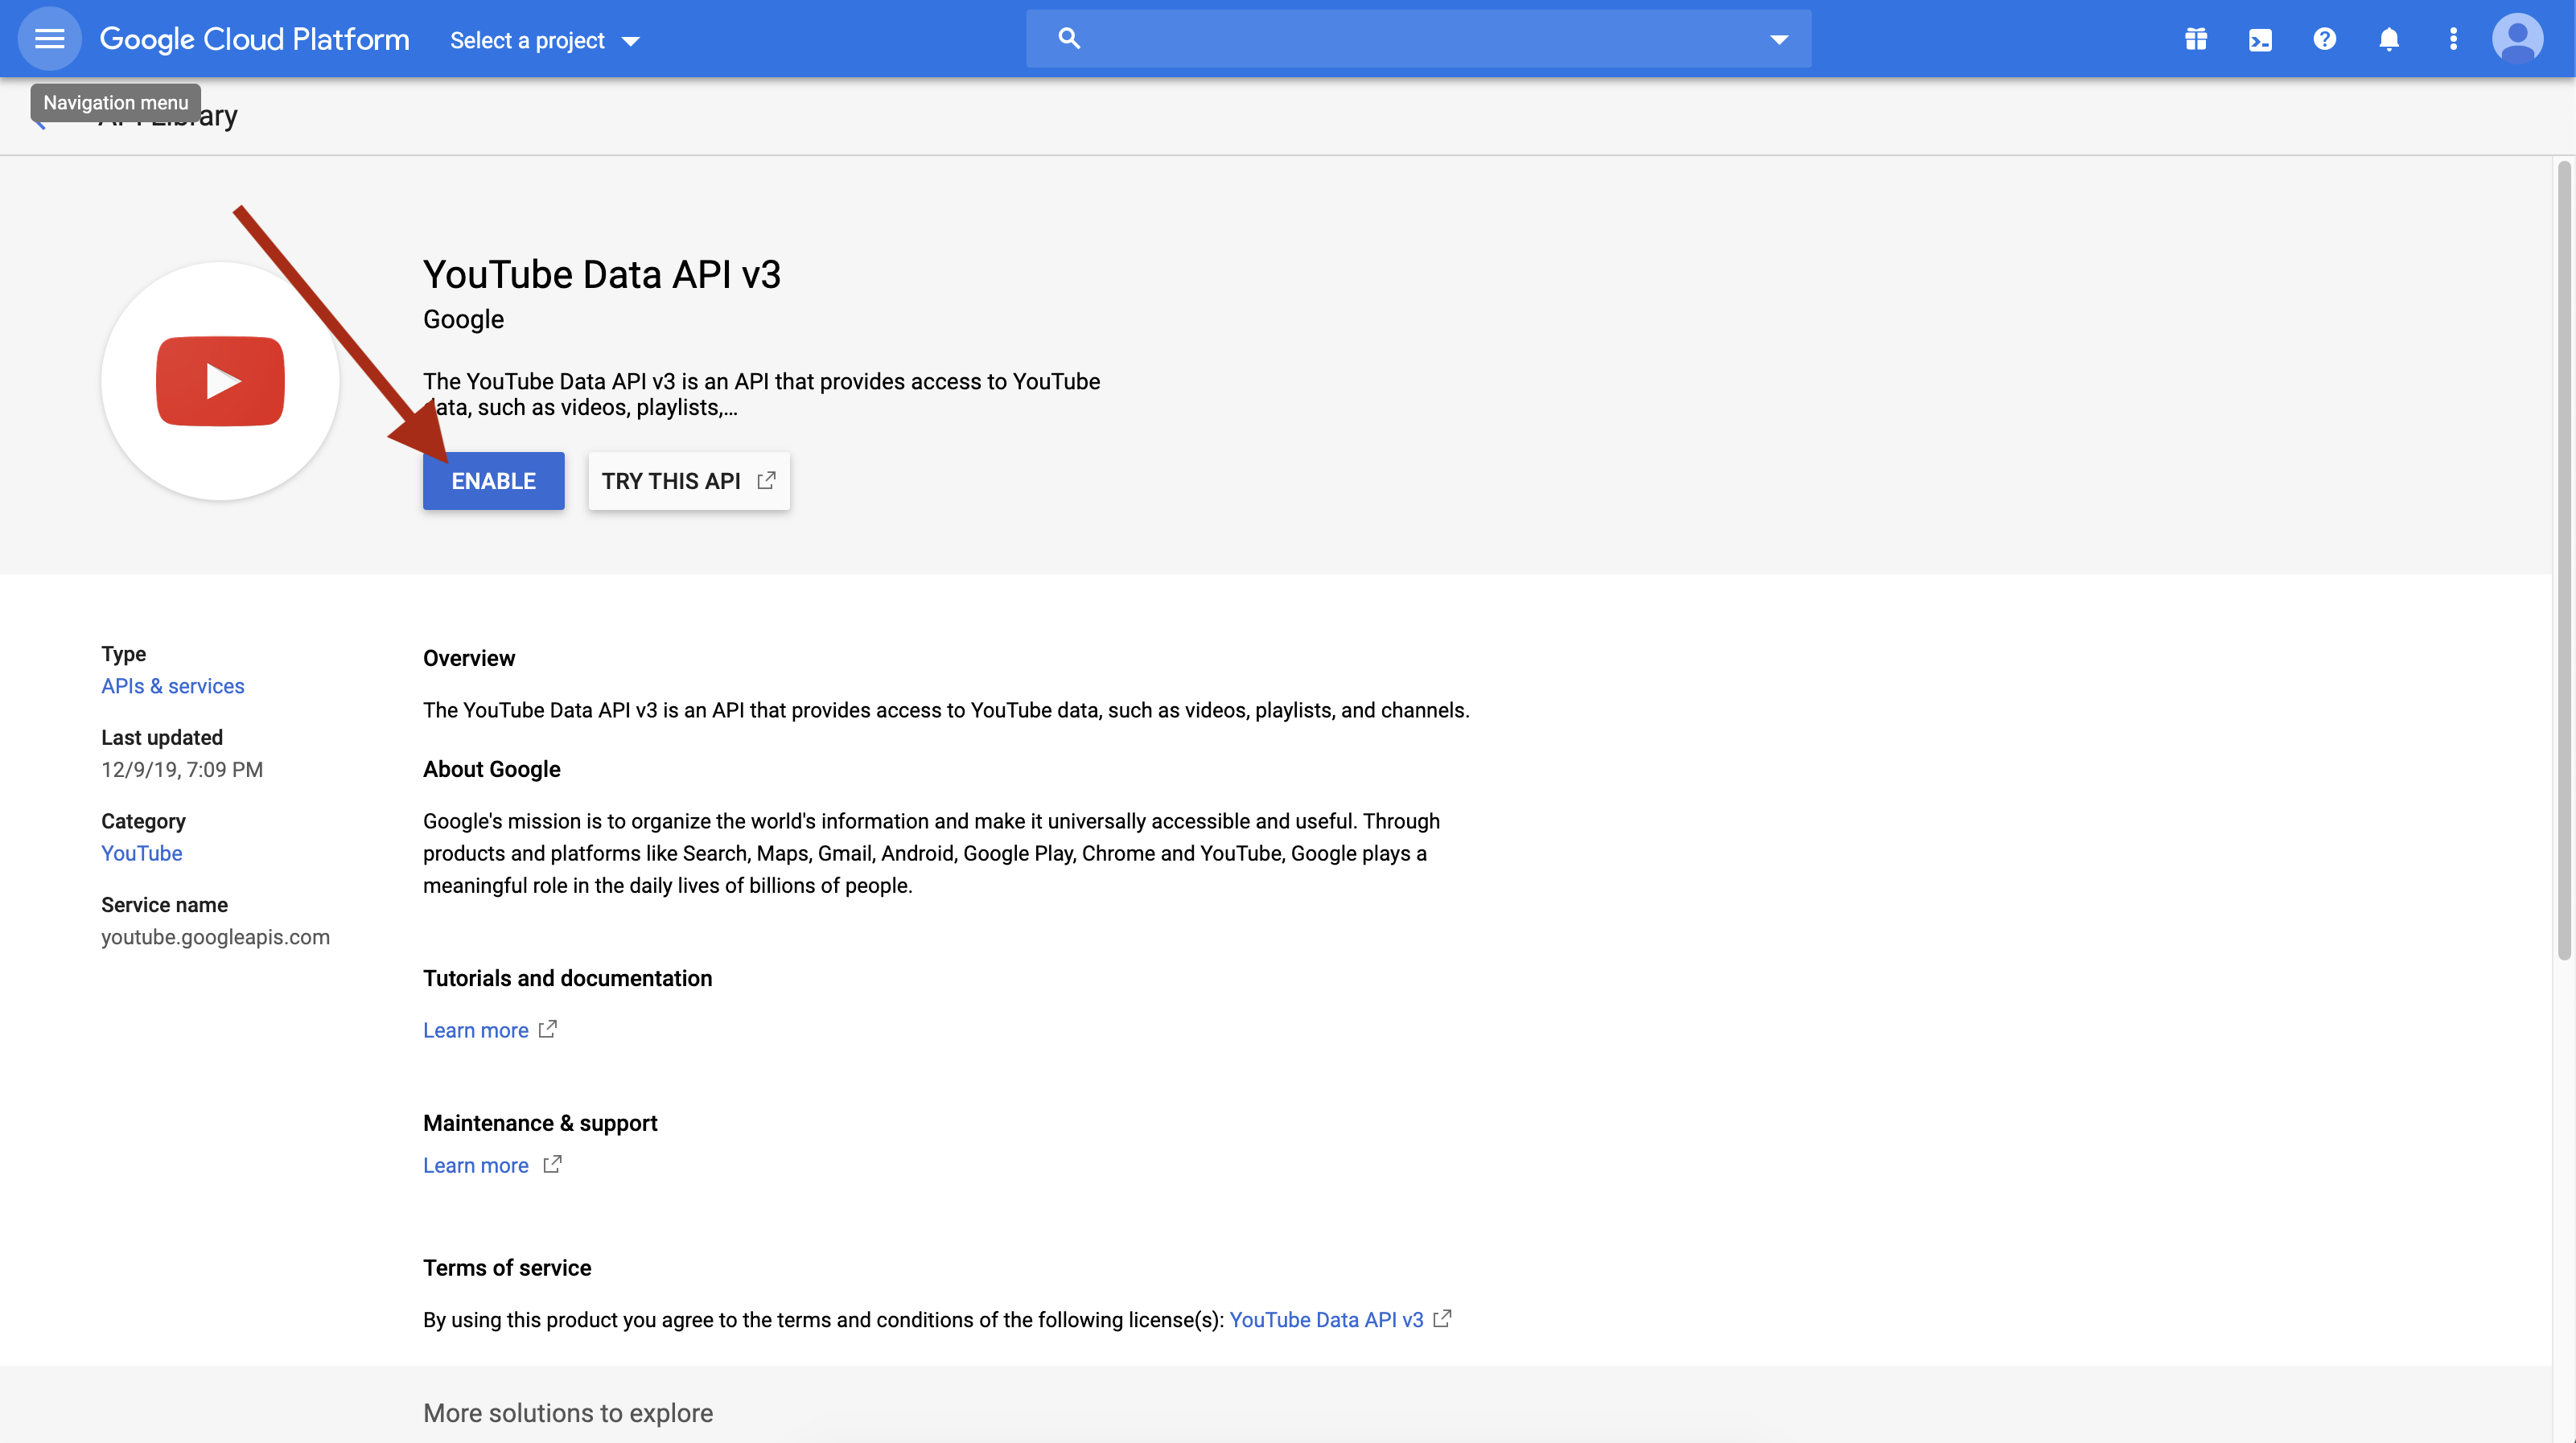Viewport: 2576px width, 1443px height.
Task: Open notifications bell icon
Action: 2389,38
